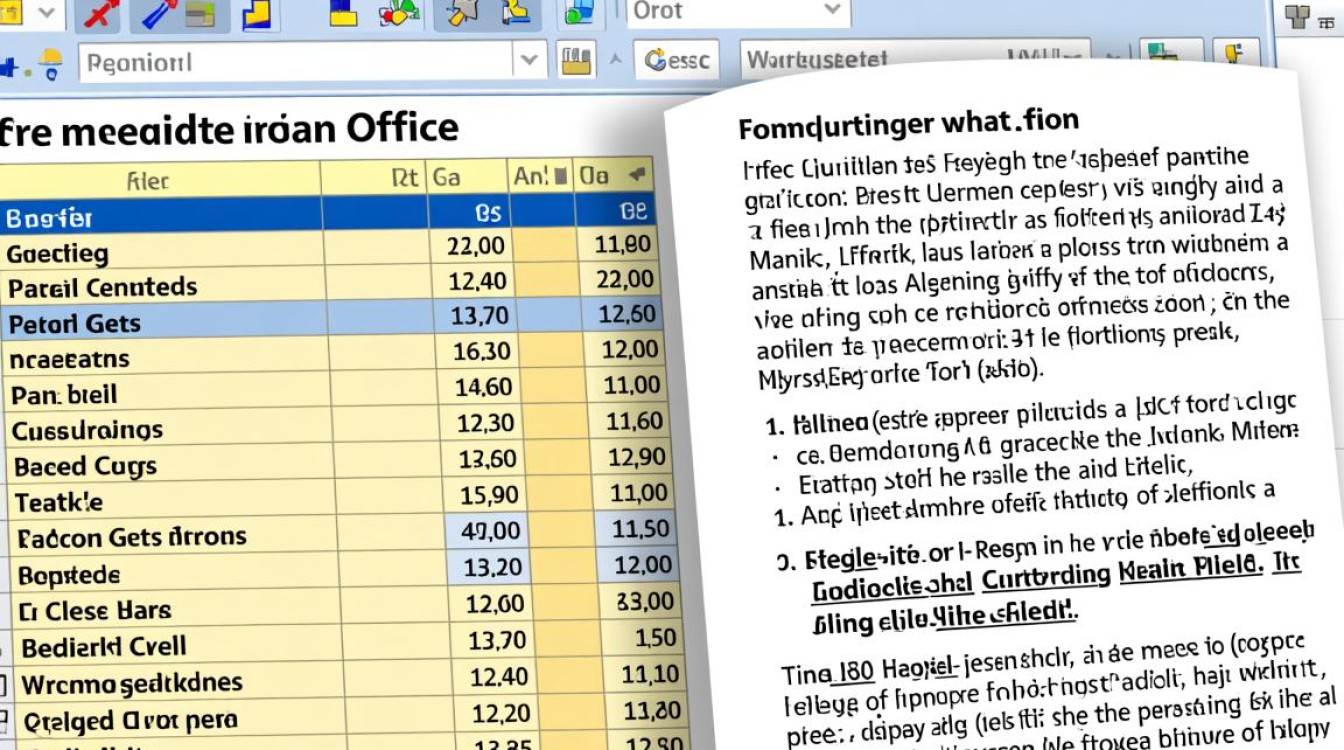Click into the Reonionl input field
This screenshot has width=1344, height=750.
(296, 62)
